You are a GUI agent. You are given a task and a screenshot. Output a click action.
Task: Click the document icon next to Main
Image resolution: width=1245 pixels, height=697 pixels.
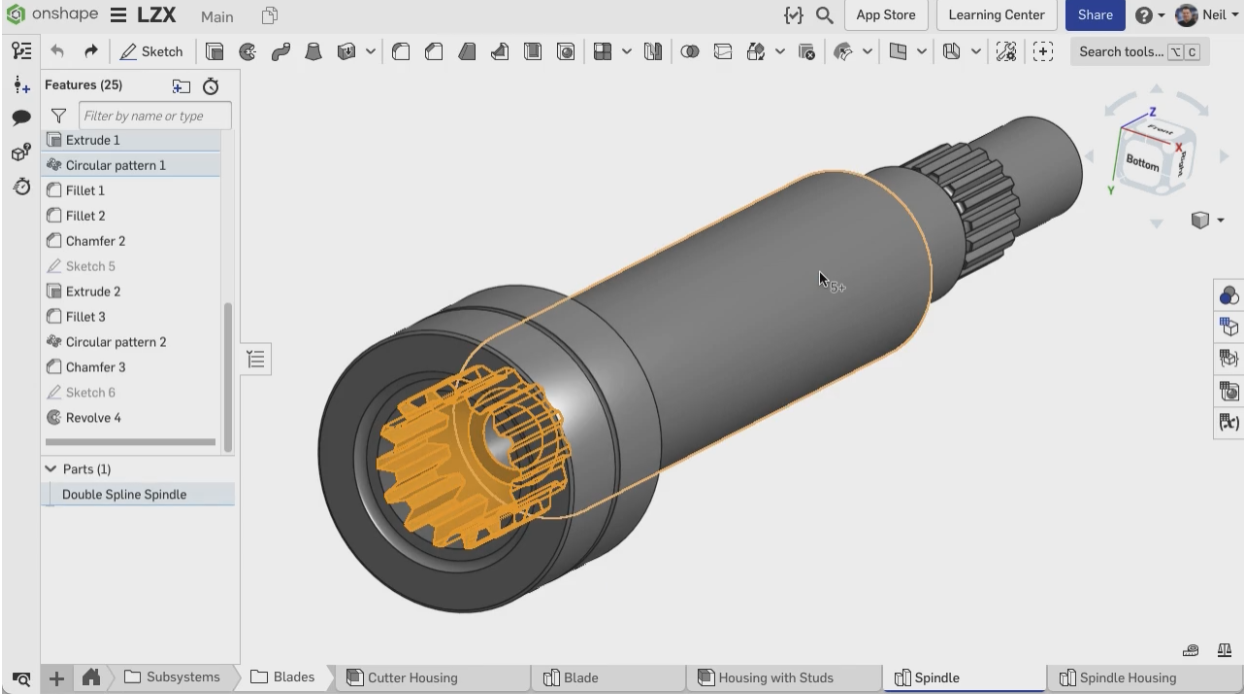pos(269,16)
